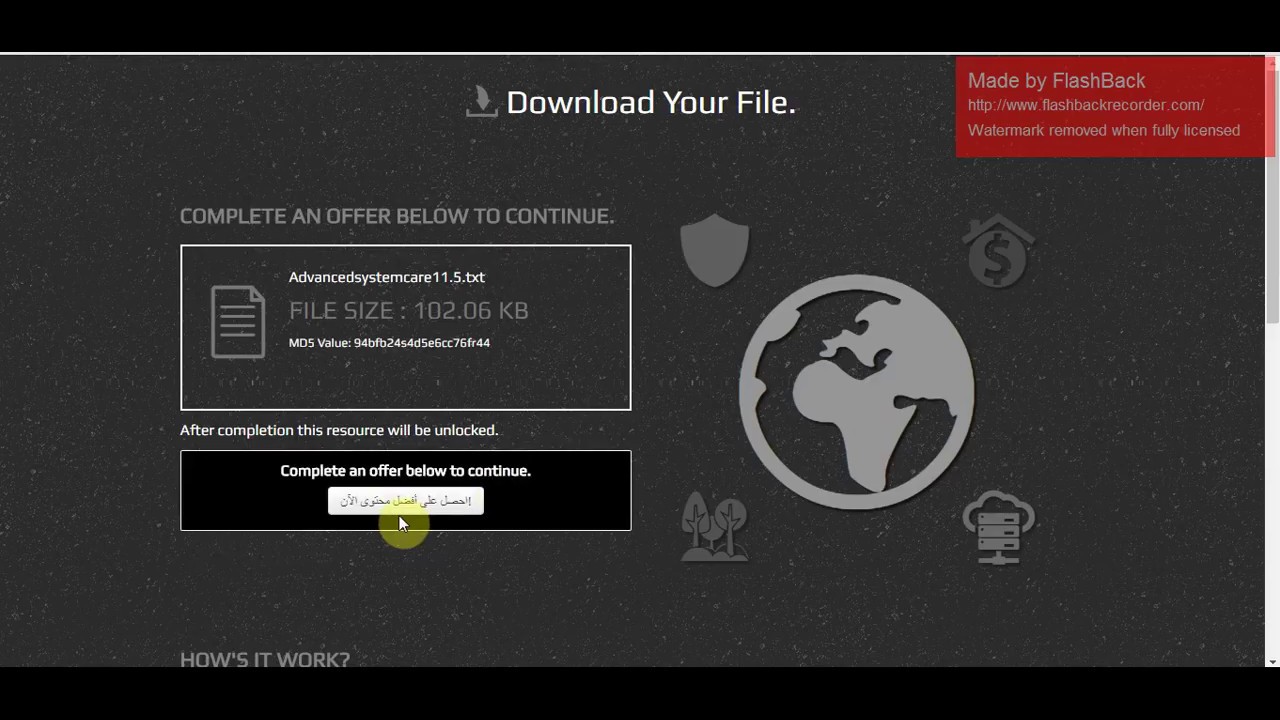This screenshot has height=720, width=1280.
Task: Click the document file icon
Action: pyautogui.click(x=238, y=322)
